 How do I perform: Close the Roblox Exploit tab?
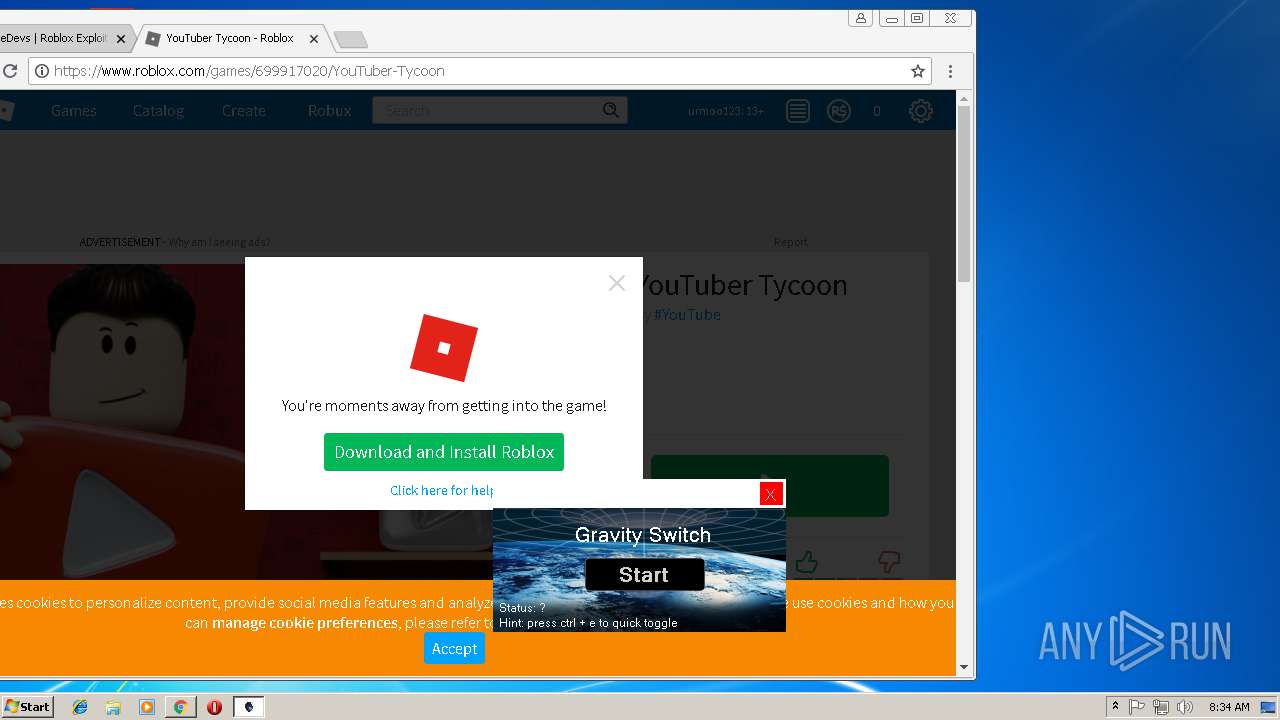click(121, 39)
